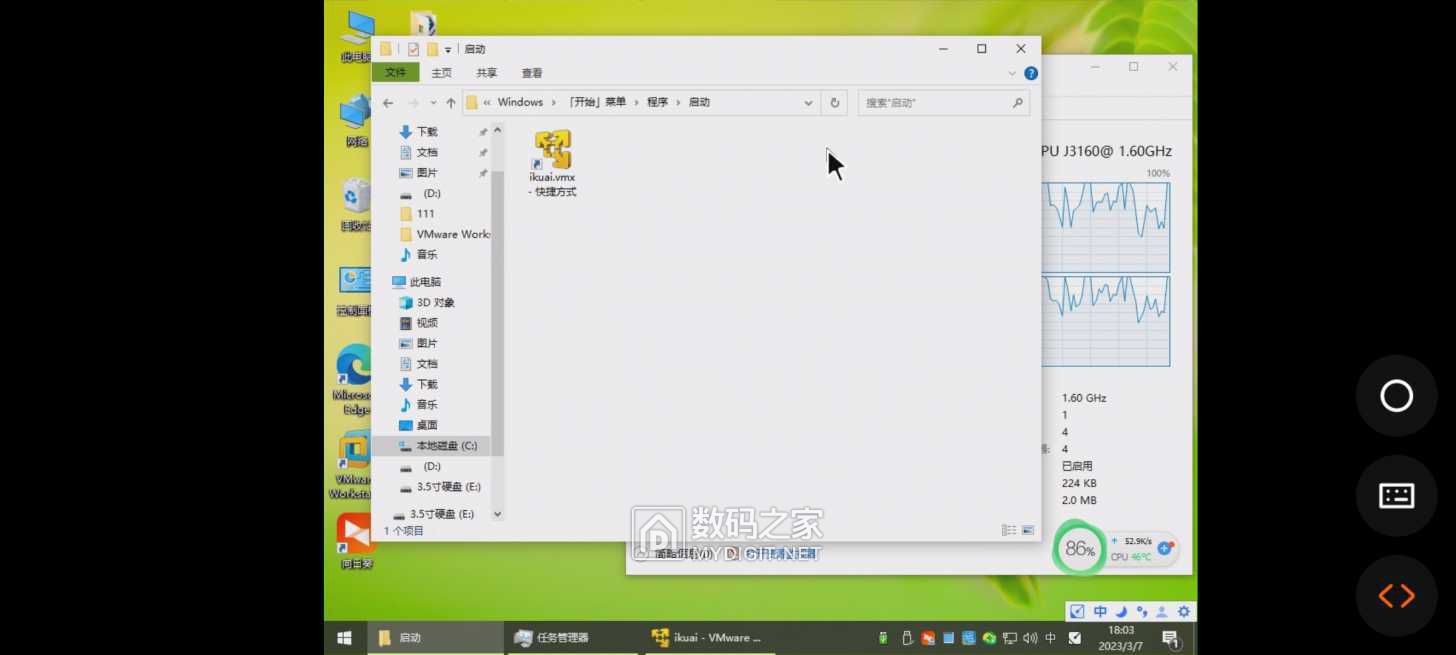Click Windows in address breadcrumb
The width and height of the screenshot is (1456, 655).
(520, 102)
